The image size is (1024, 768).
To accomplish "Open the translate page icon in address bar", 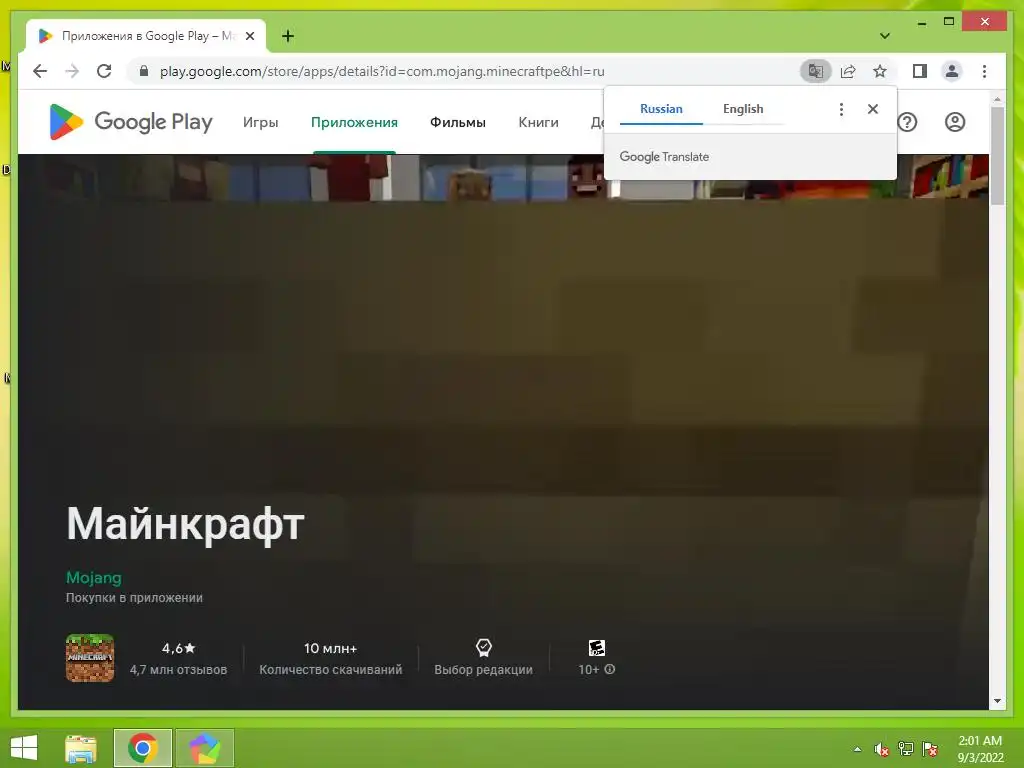I will (x=816, y=71).
